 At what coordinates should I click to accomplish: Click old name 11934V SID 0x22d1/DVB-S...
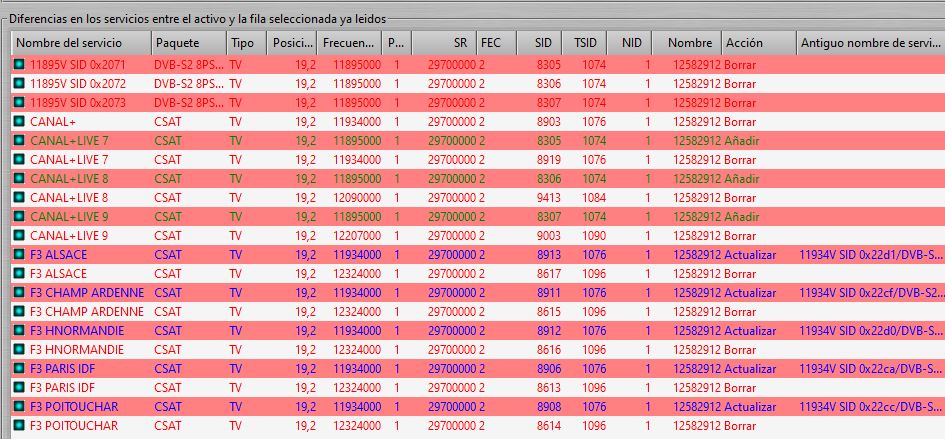870,254
